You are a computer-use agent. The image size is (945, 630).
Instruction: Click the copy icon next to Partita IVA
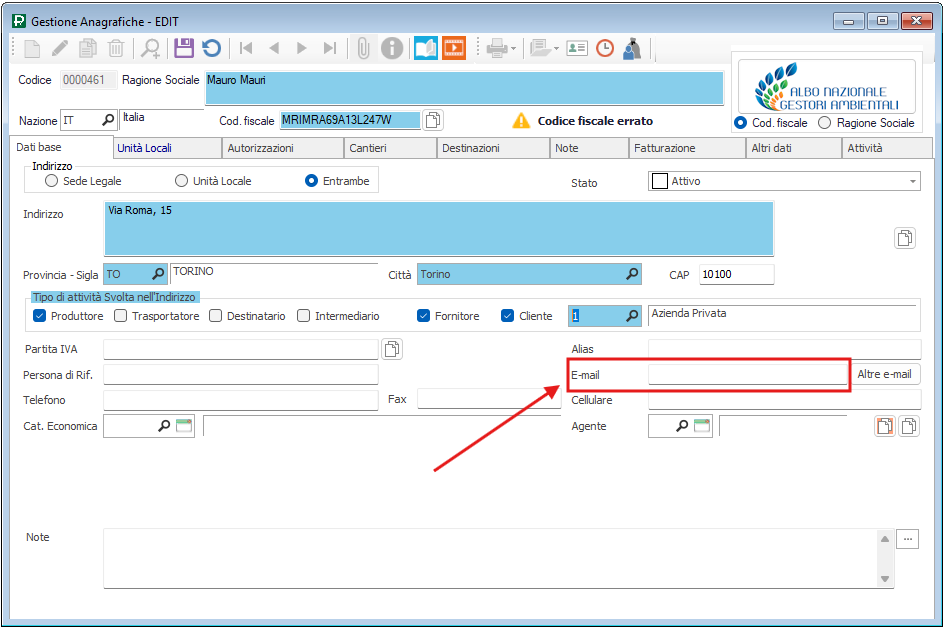point(392,349)
